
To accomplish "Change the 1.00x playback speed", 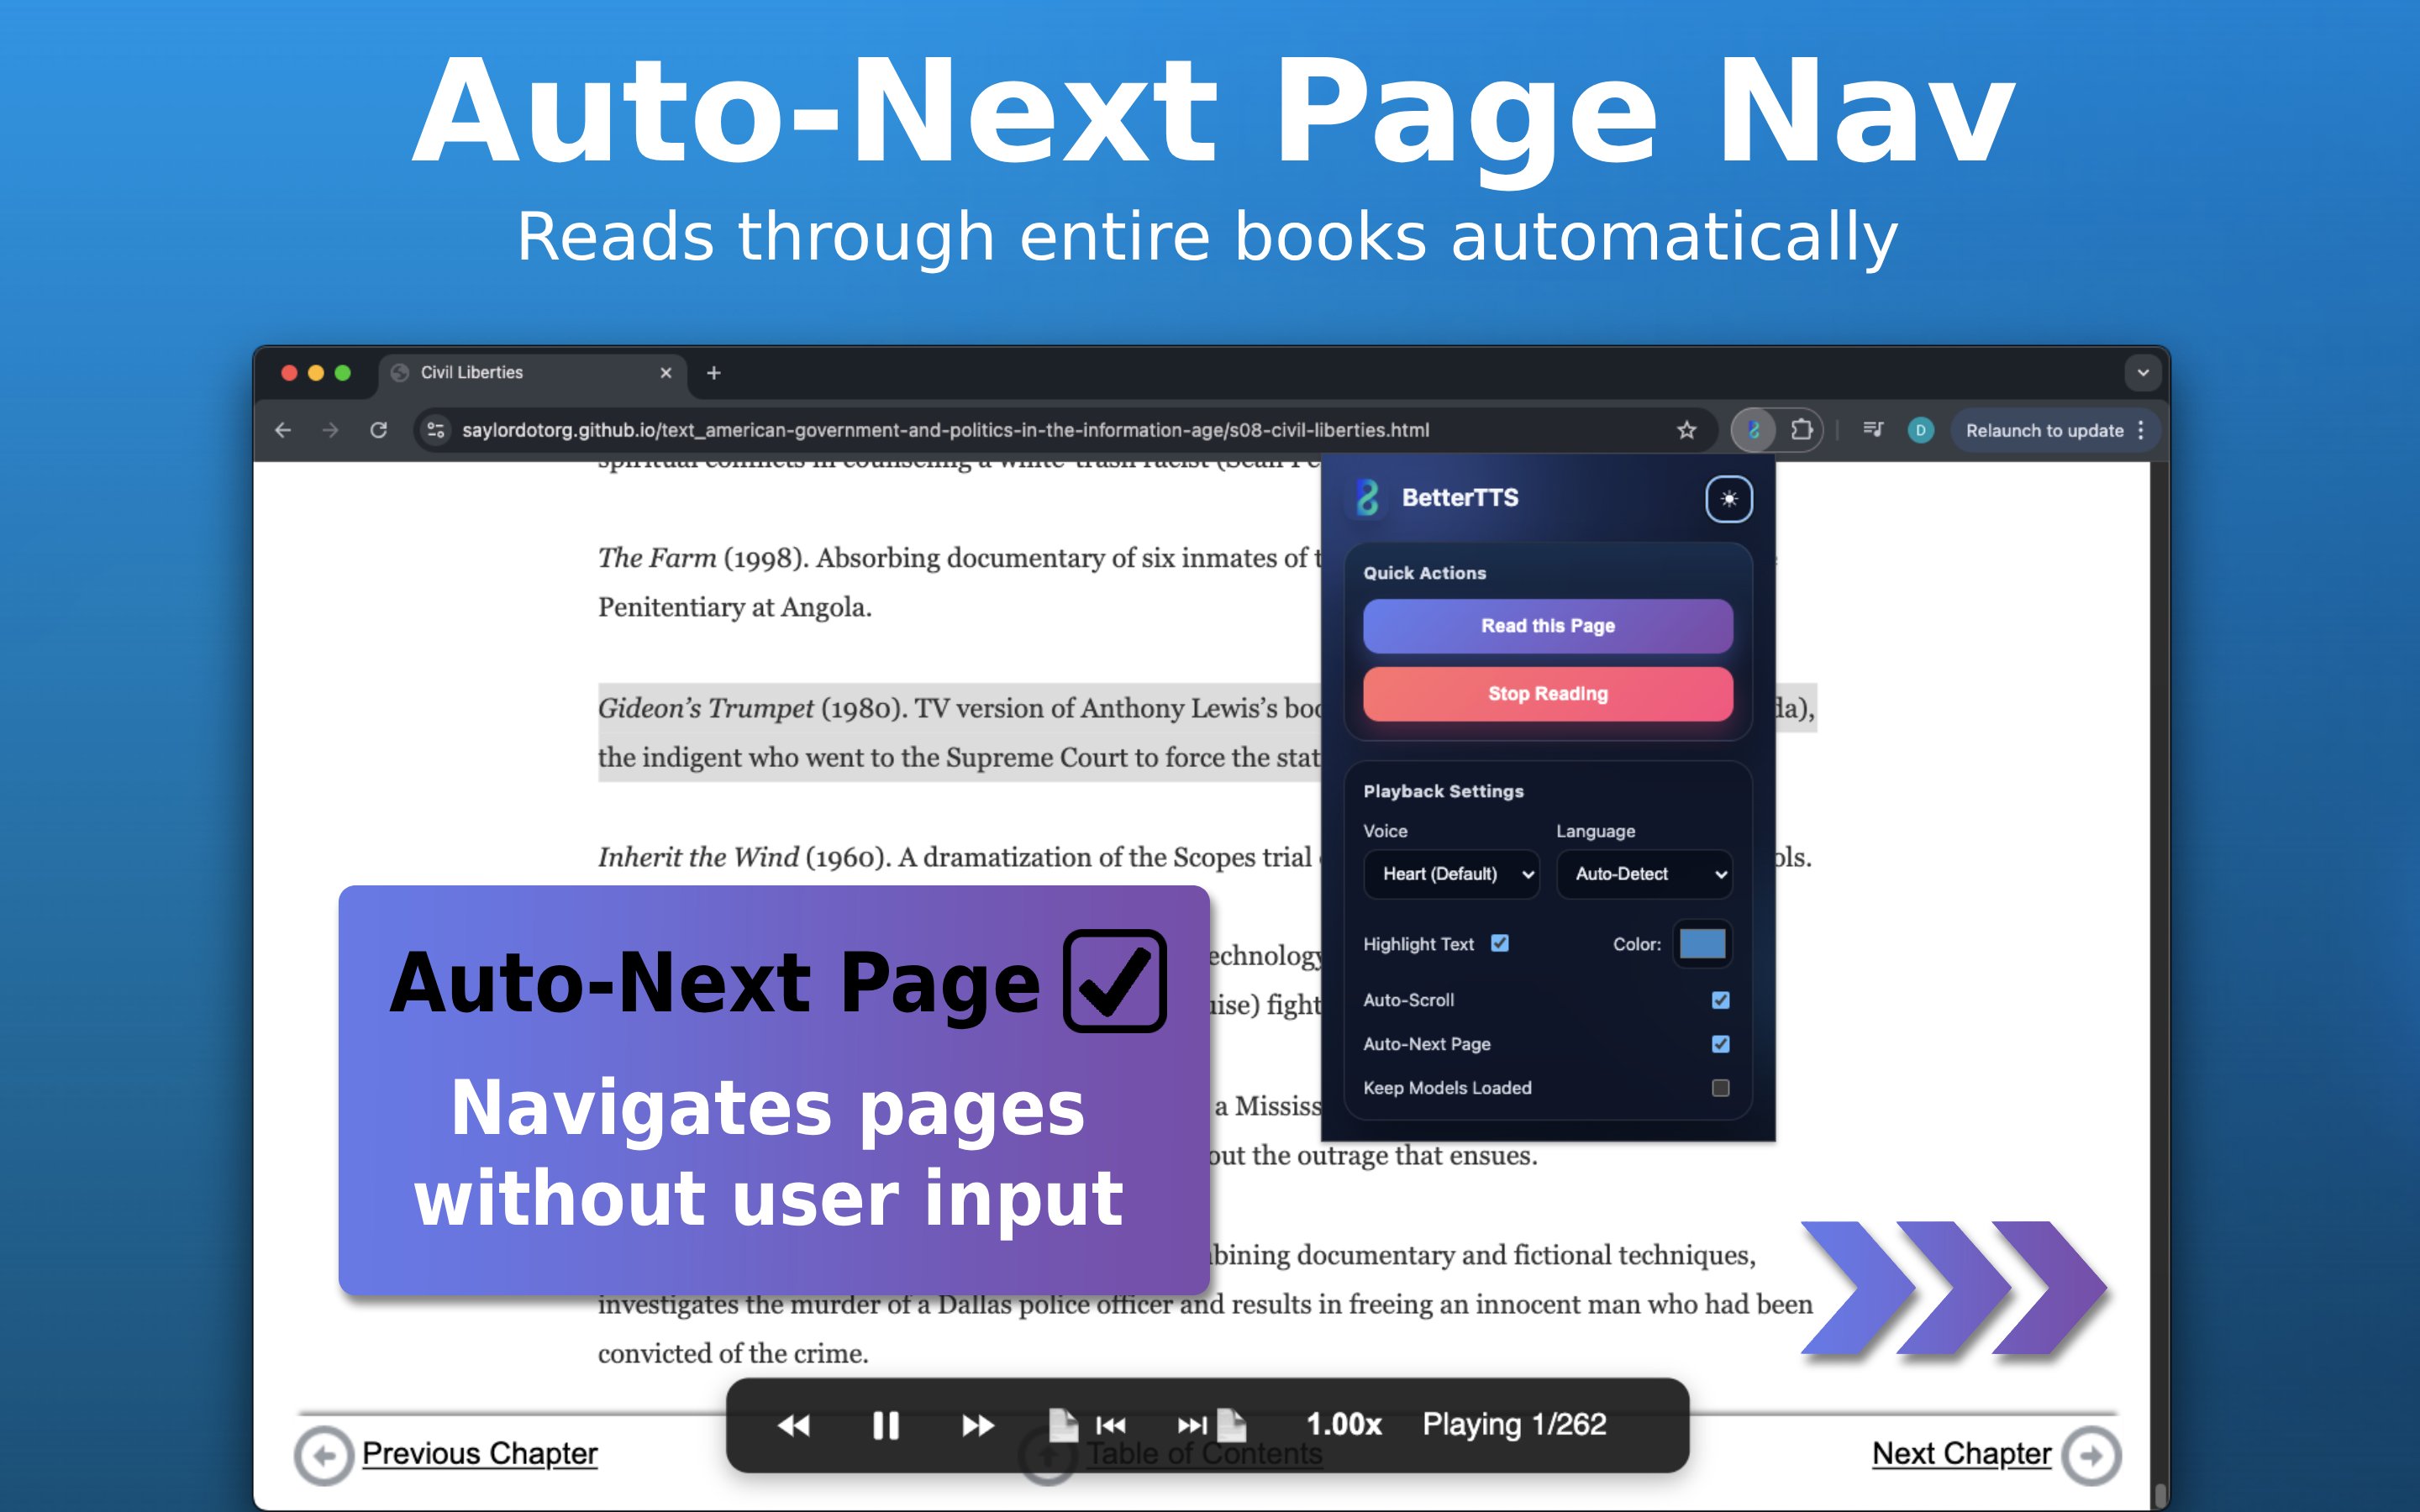I will [x=1344, y=1425].
